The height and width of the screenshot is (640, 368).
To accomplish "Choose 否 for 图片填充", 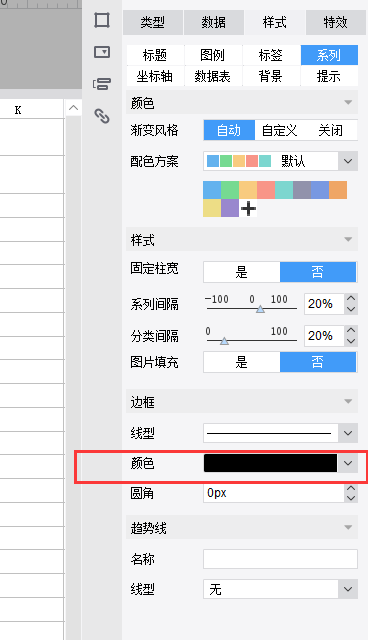I will click(318, 362).
